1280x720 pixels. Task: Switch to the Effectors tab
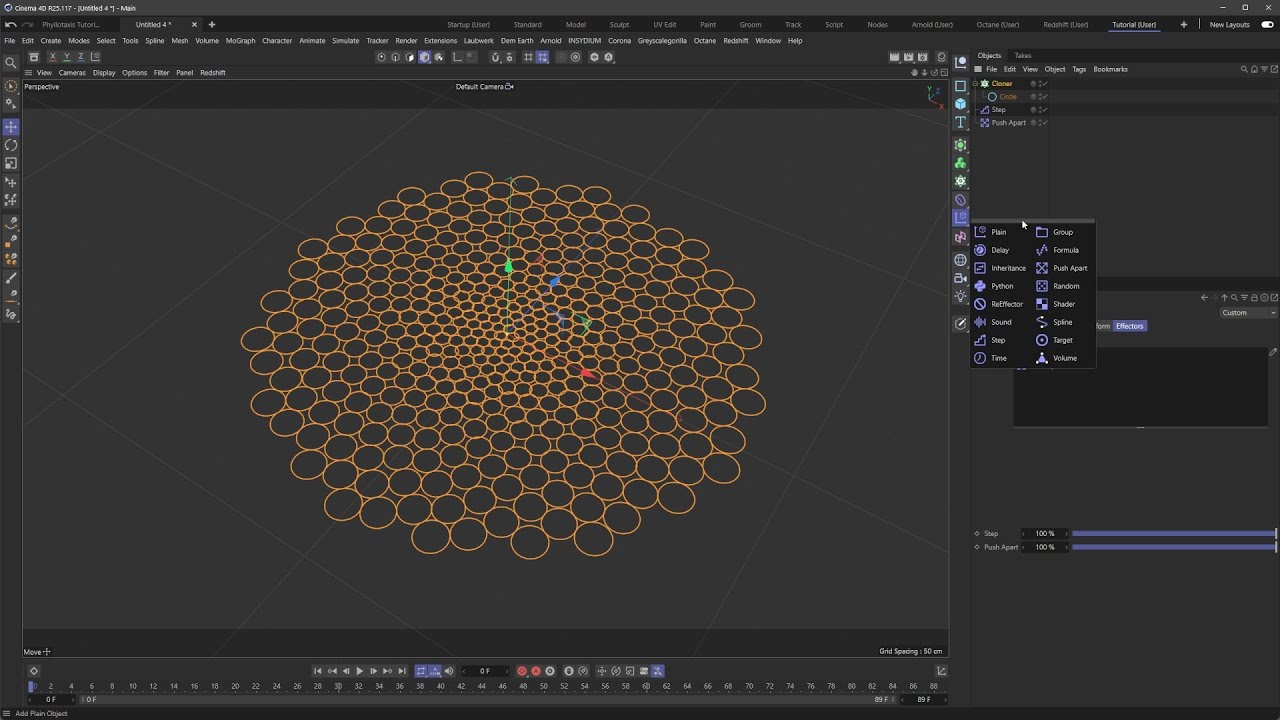coord(1129,326)
